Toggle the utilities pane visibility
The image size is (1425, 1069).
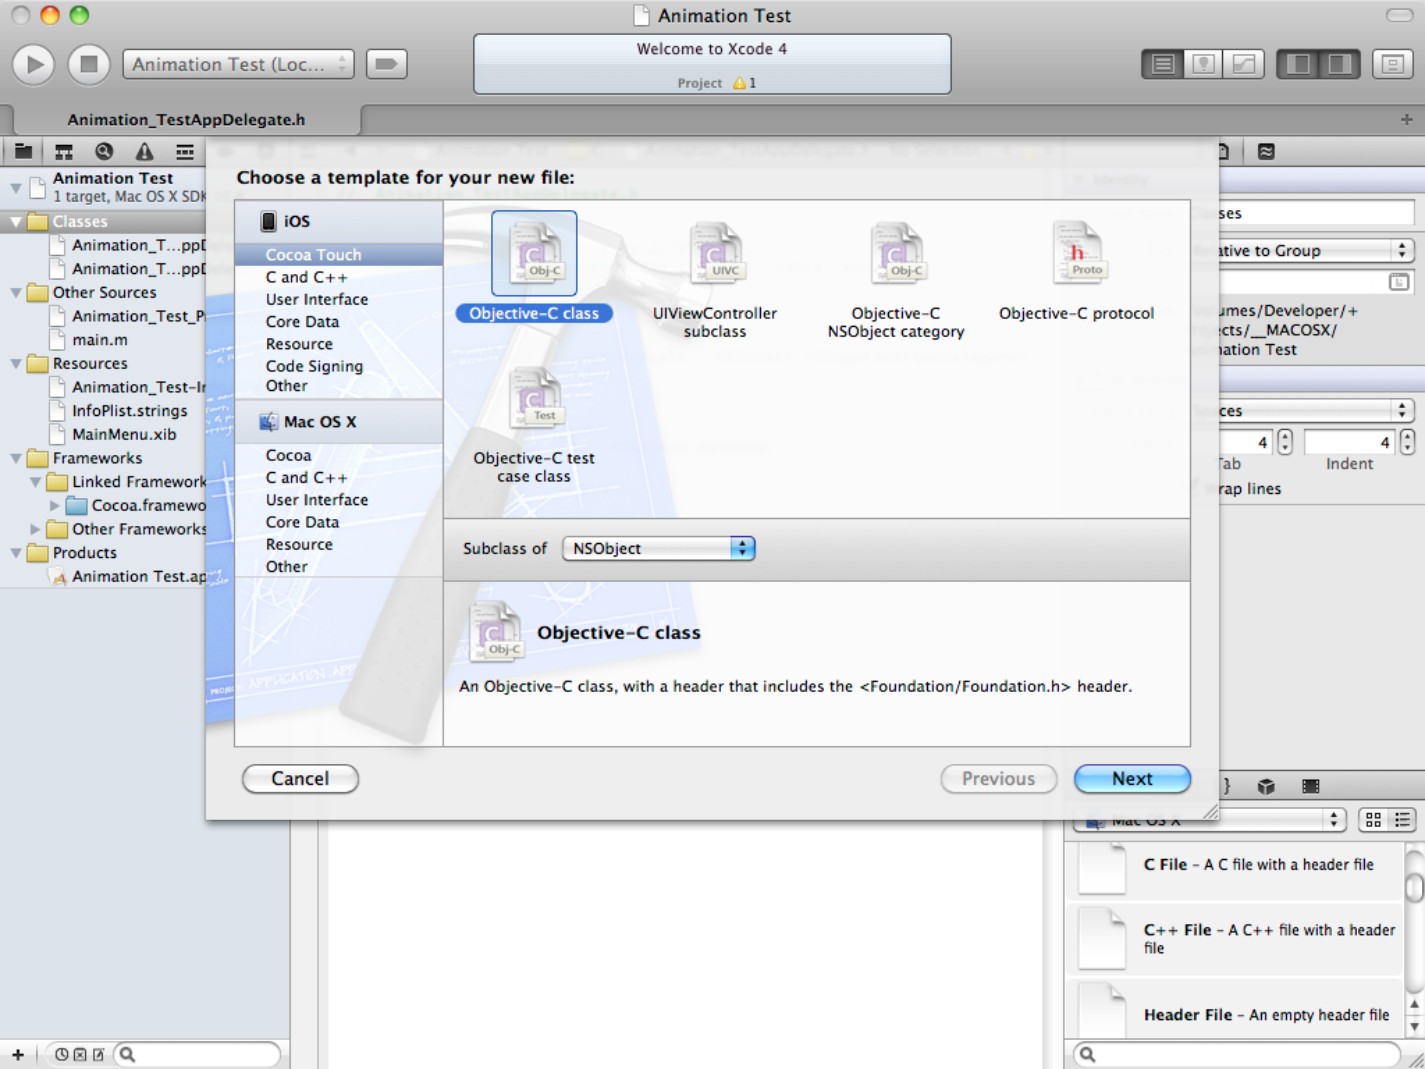coord(1340,64)
